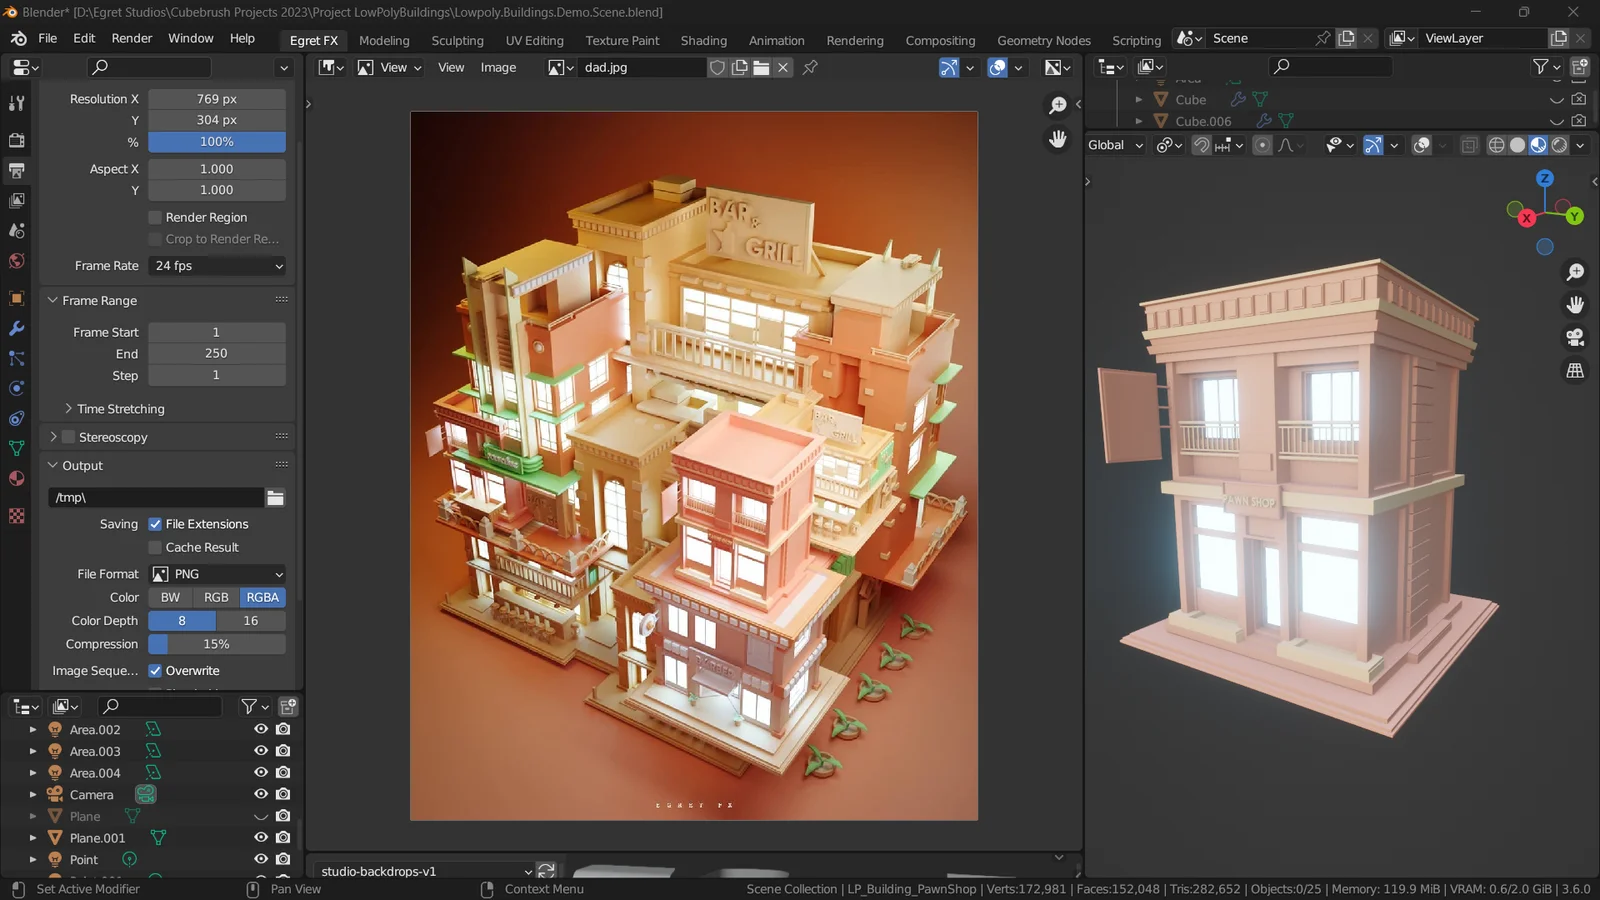The height and width of the screenshot is (900, 1600).
Task: Select the World Properties icon
Action: (x=16, y=260)
